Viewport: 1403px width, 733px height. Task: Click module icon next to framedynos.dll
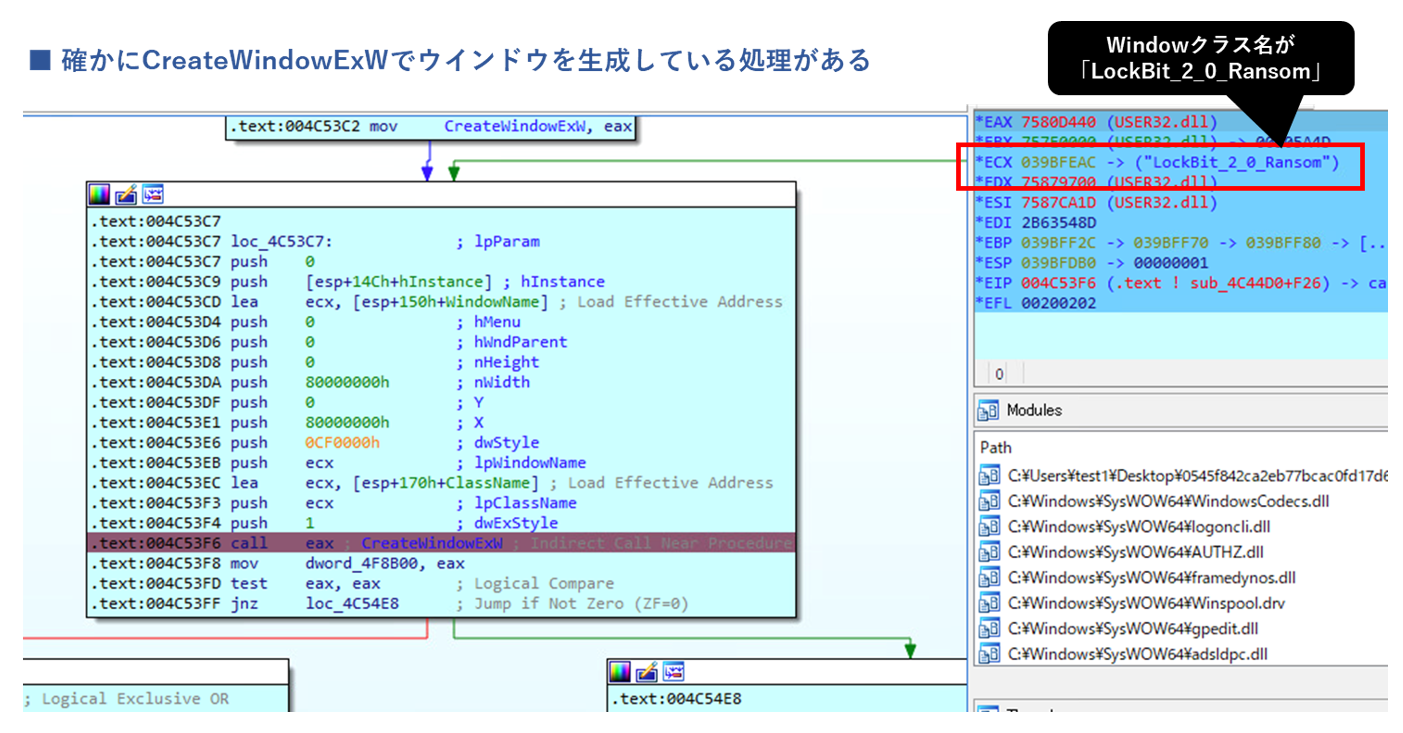point(989,577)
